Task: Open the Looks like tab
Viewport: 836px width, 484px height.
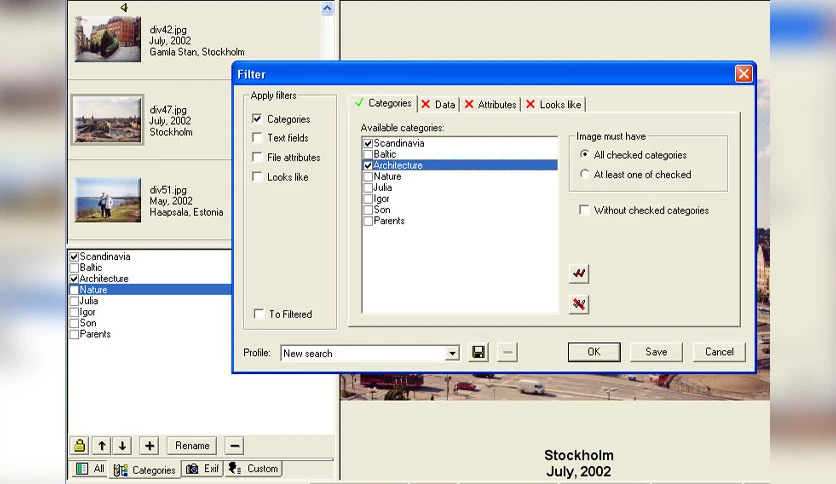Action: [553, 104]
